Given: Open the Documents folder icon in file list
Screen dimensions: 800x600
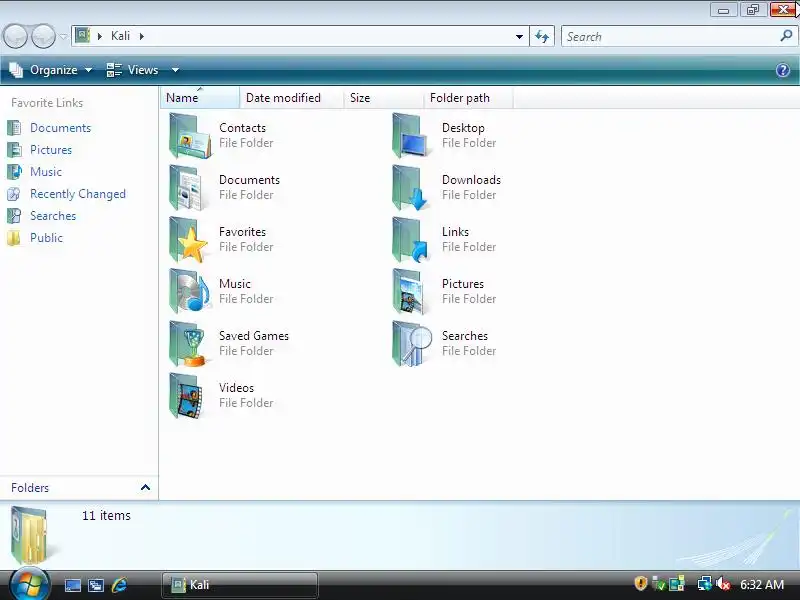Looking at the screenshot, I should [189, 188].
